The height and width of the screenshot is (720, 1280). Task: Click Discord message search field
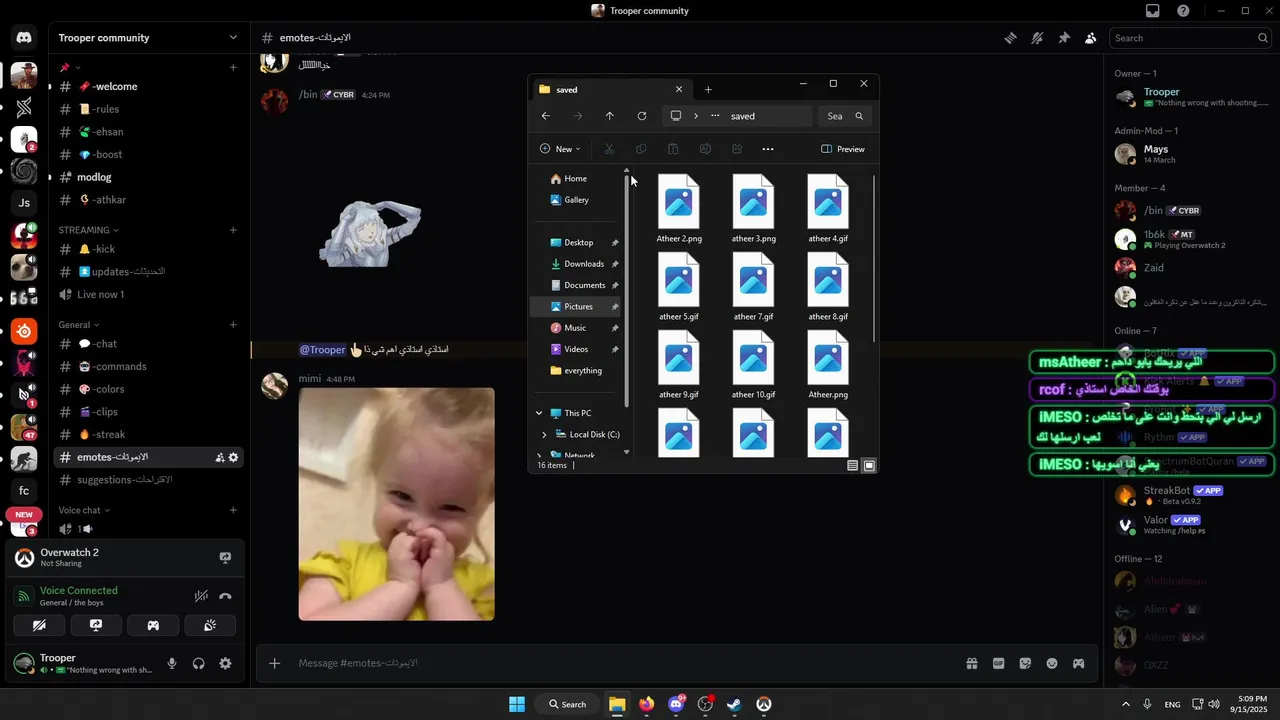[x=1191, y=38]
